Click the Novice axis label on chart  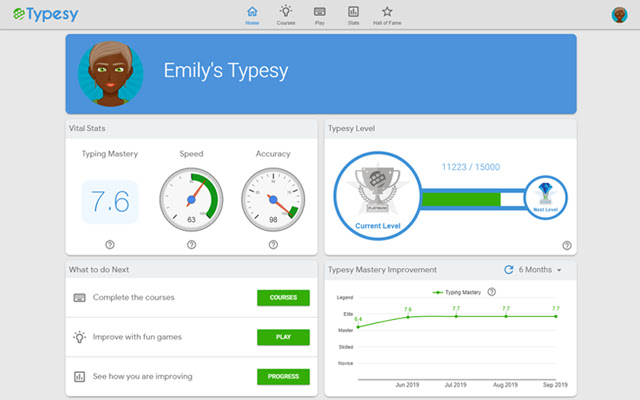point(345,363)
